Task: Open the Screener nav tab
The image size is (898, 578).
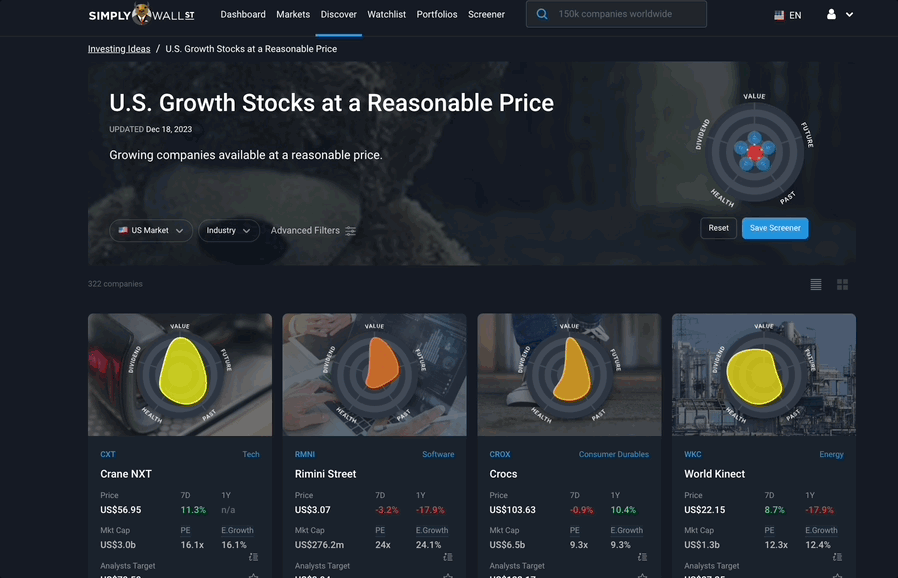Action: [486, 14]
